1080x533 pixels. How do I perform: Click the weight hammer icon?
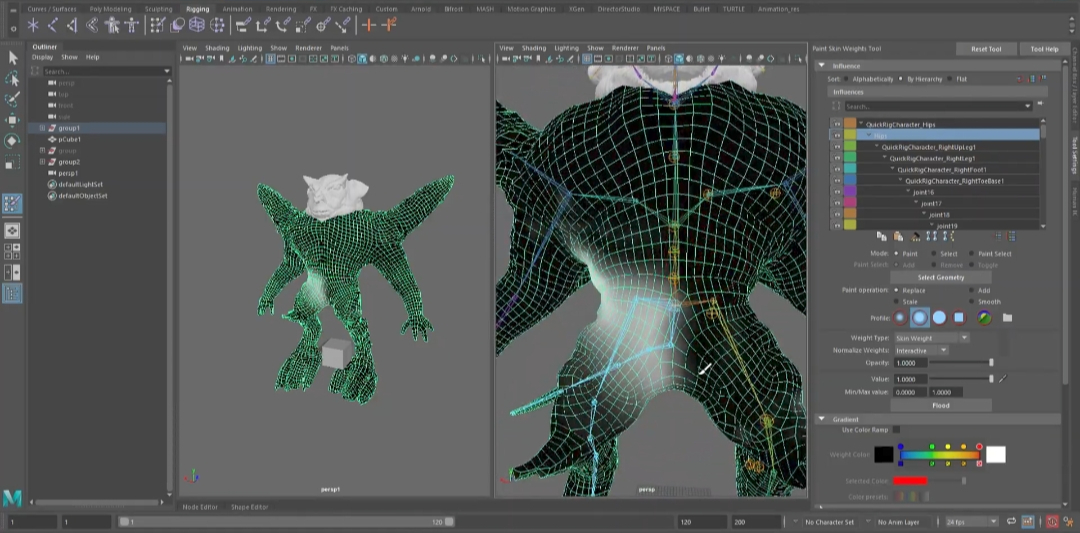(x=915, y=236)
